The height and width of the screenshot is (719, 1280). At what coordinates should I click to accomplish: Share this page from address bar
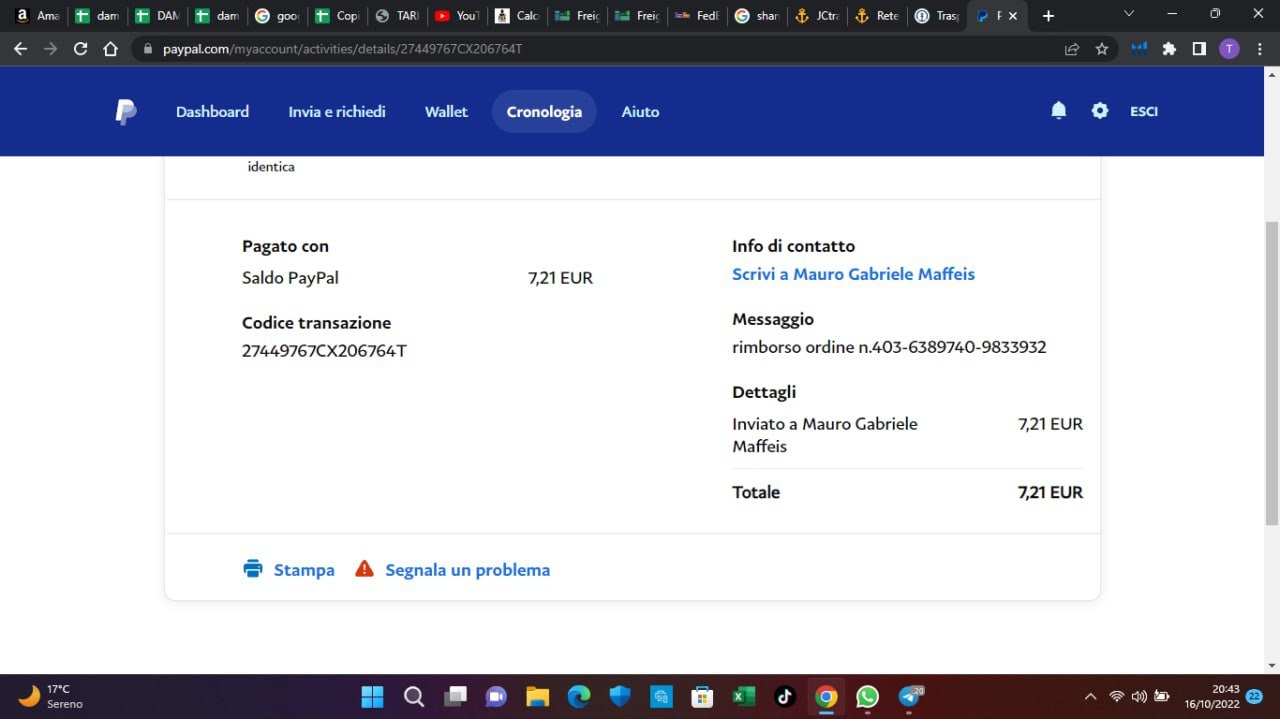(x=1072, y=48)
